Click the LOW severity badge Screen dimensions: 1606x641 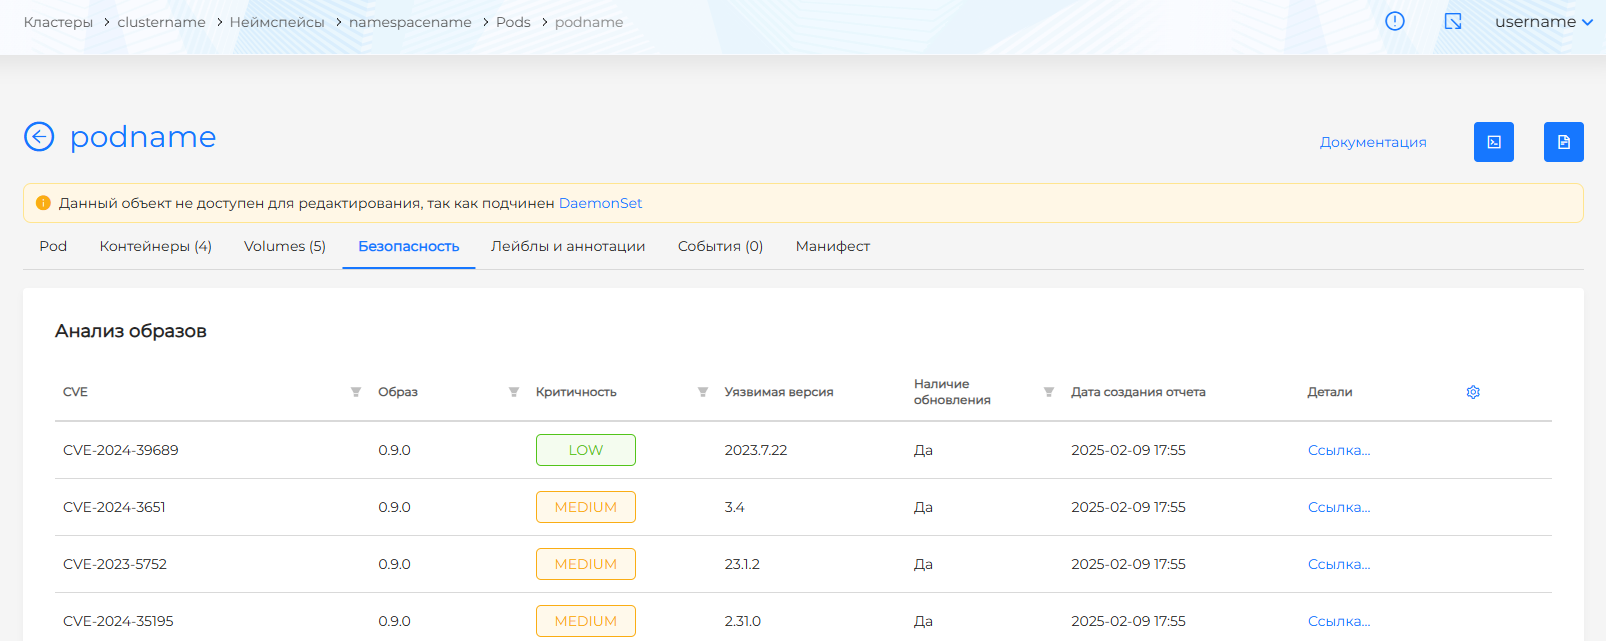pyautogui.click(x=585, y=450)
